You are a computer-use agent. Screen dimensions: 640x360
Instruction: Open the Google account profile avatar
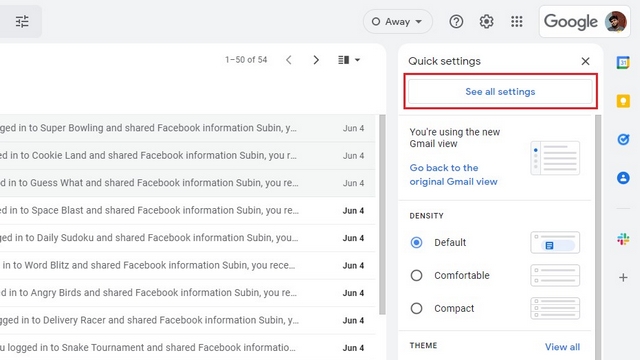pos(616,21)
